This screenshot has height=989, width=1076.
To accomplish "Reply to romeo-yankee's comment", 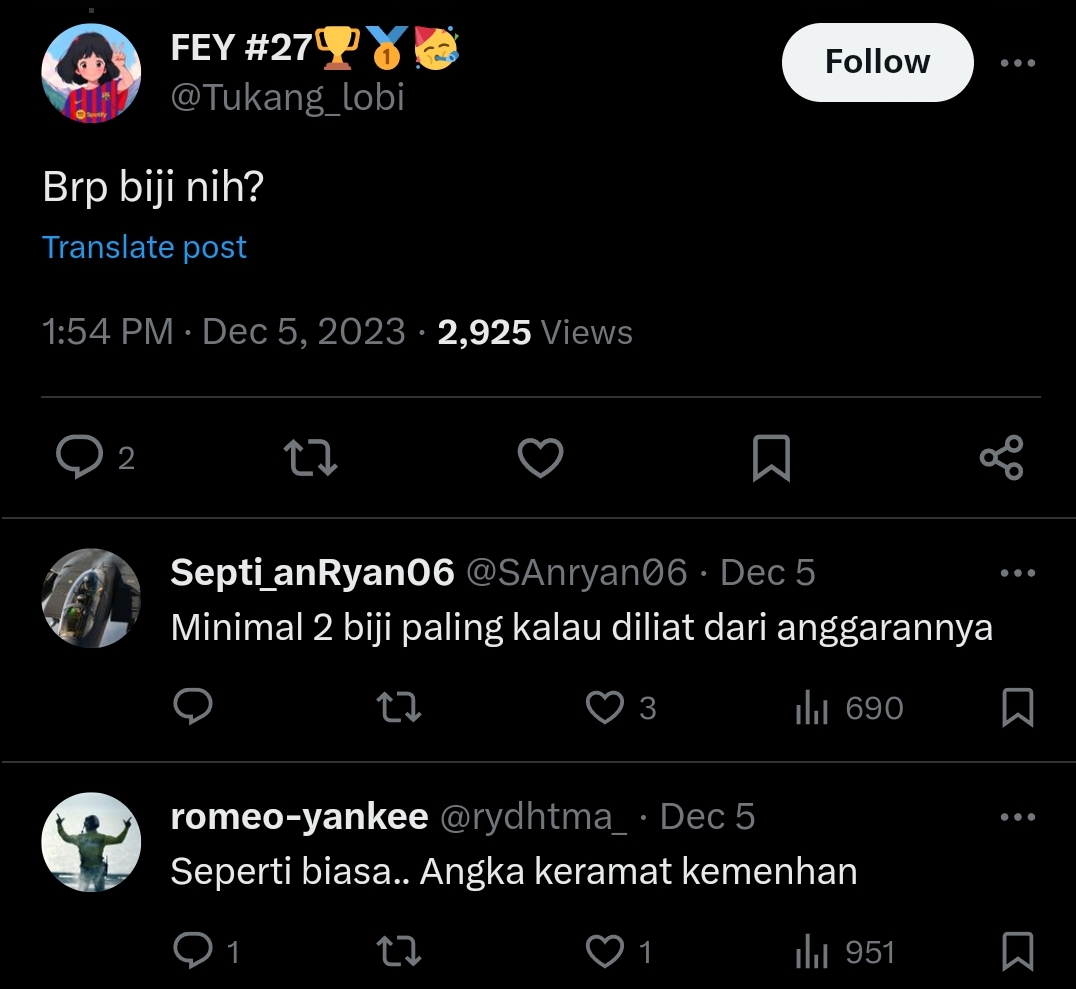I will pos(192,951).
